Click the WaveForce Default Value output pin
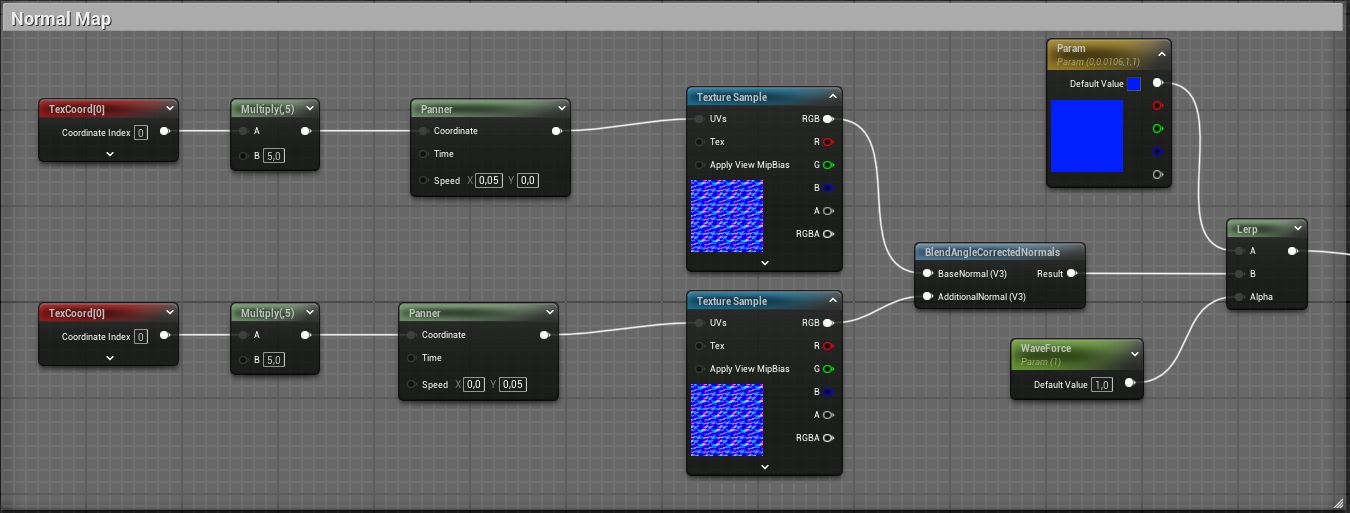Screen dimensions: 1350x513 coord(1129,383)
